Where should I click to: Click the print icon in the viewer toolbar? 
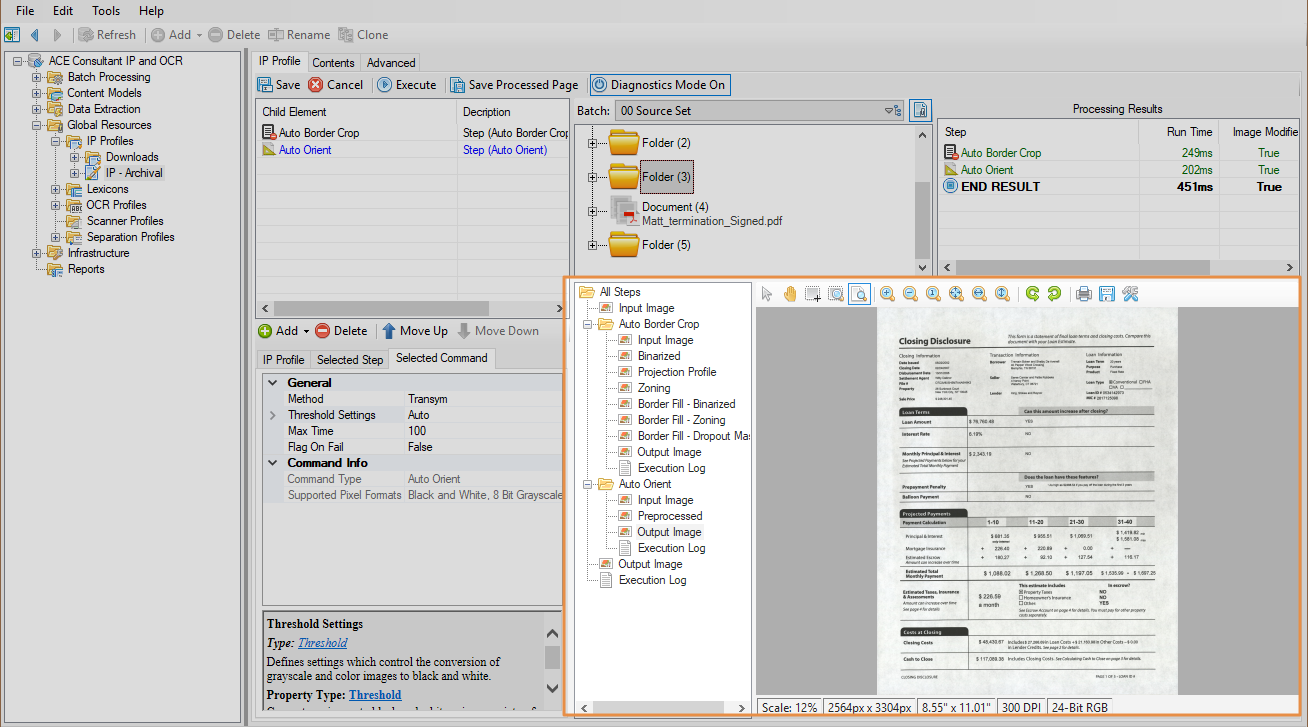pos(1083,294)
